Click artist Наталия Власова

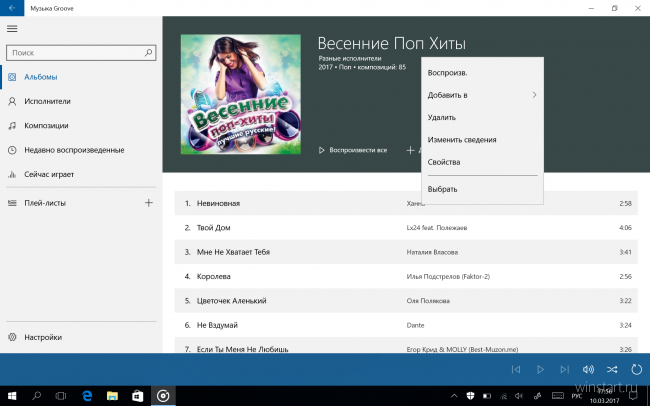[432, 252]
